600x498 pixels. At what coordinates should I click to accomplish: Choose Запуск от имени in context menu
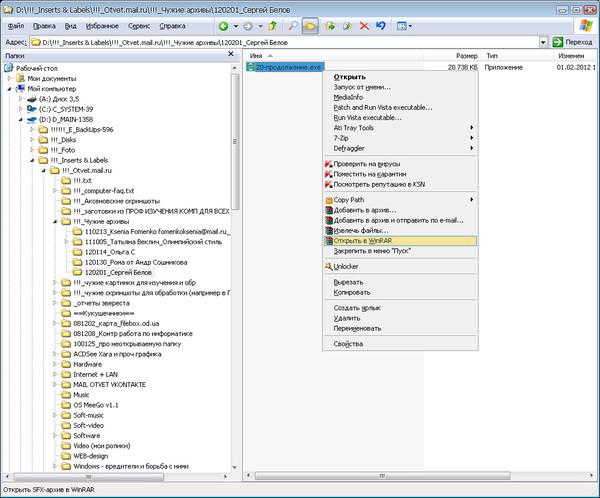[400, 87]
